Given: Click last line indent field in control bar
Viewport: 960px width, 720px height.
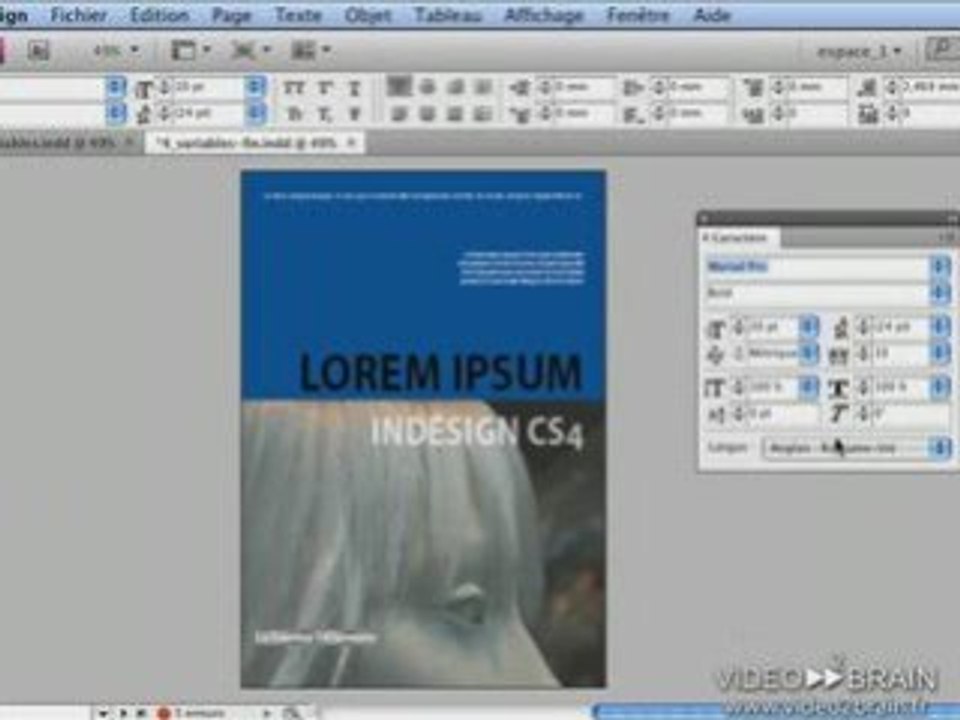Looking at the screenshot, I should pos(696,114).
